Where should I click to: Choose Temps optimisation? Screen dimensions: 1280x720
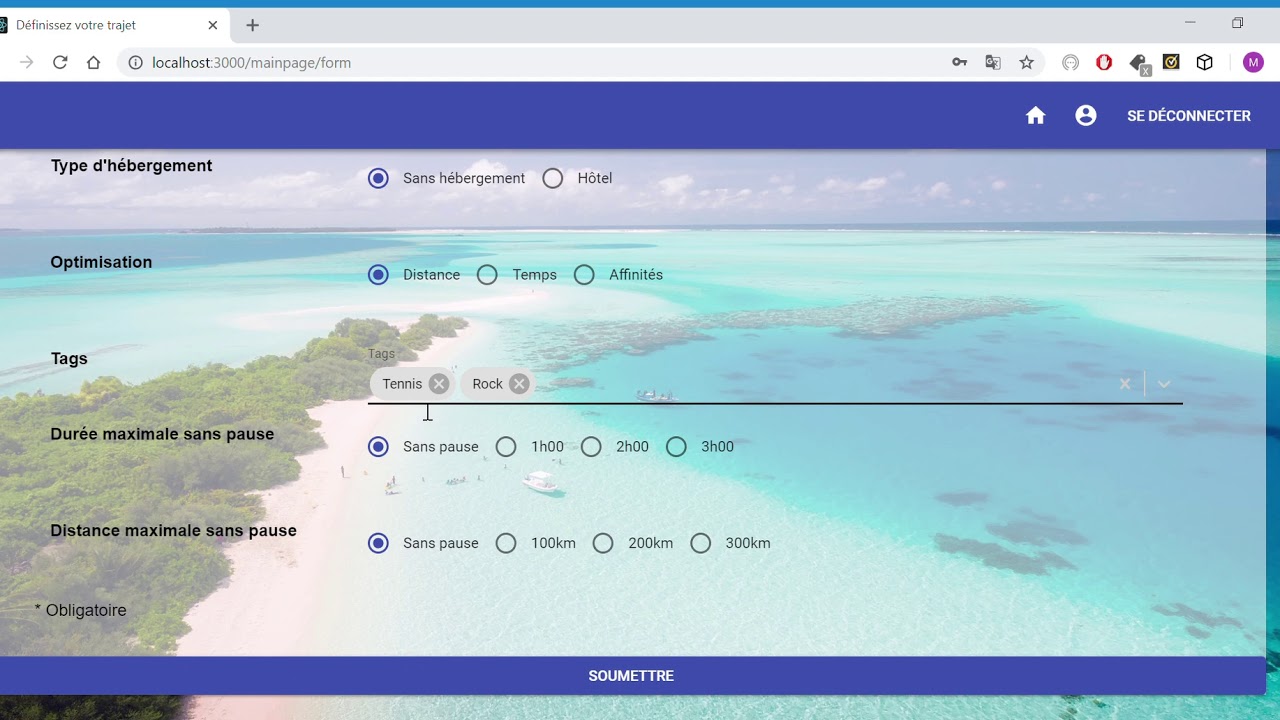pos(487,275)
